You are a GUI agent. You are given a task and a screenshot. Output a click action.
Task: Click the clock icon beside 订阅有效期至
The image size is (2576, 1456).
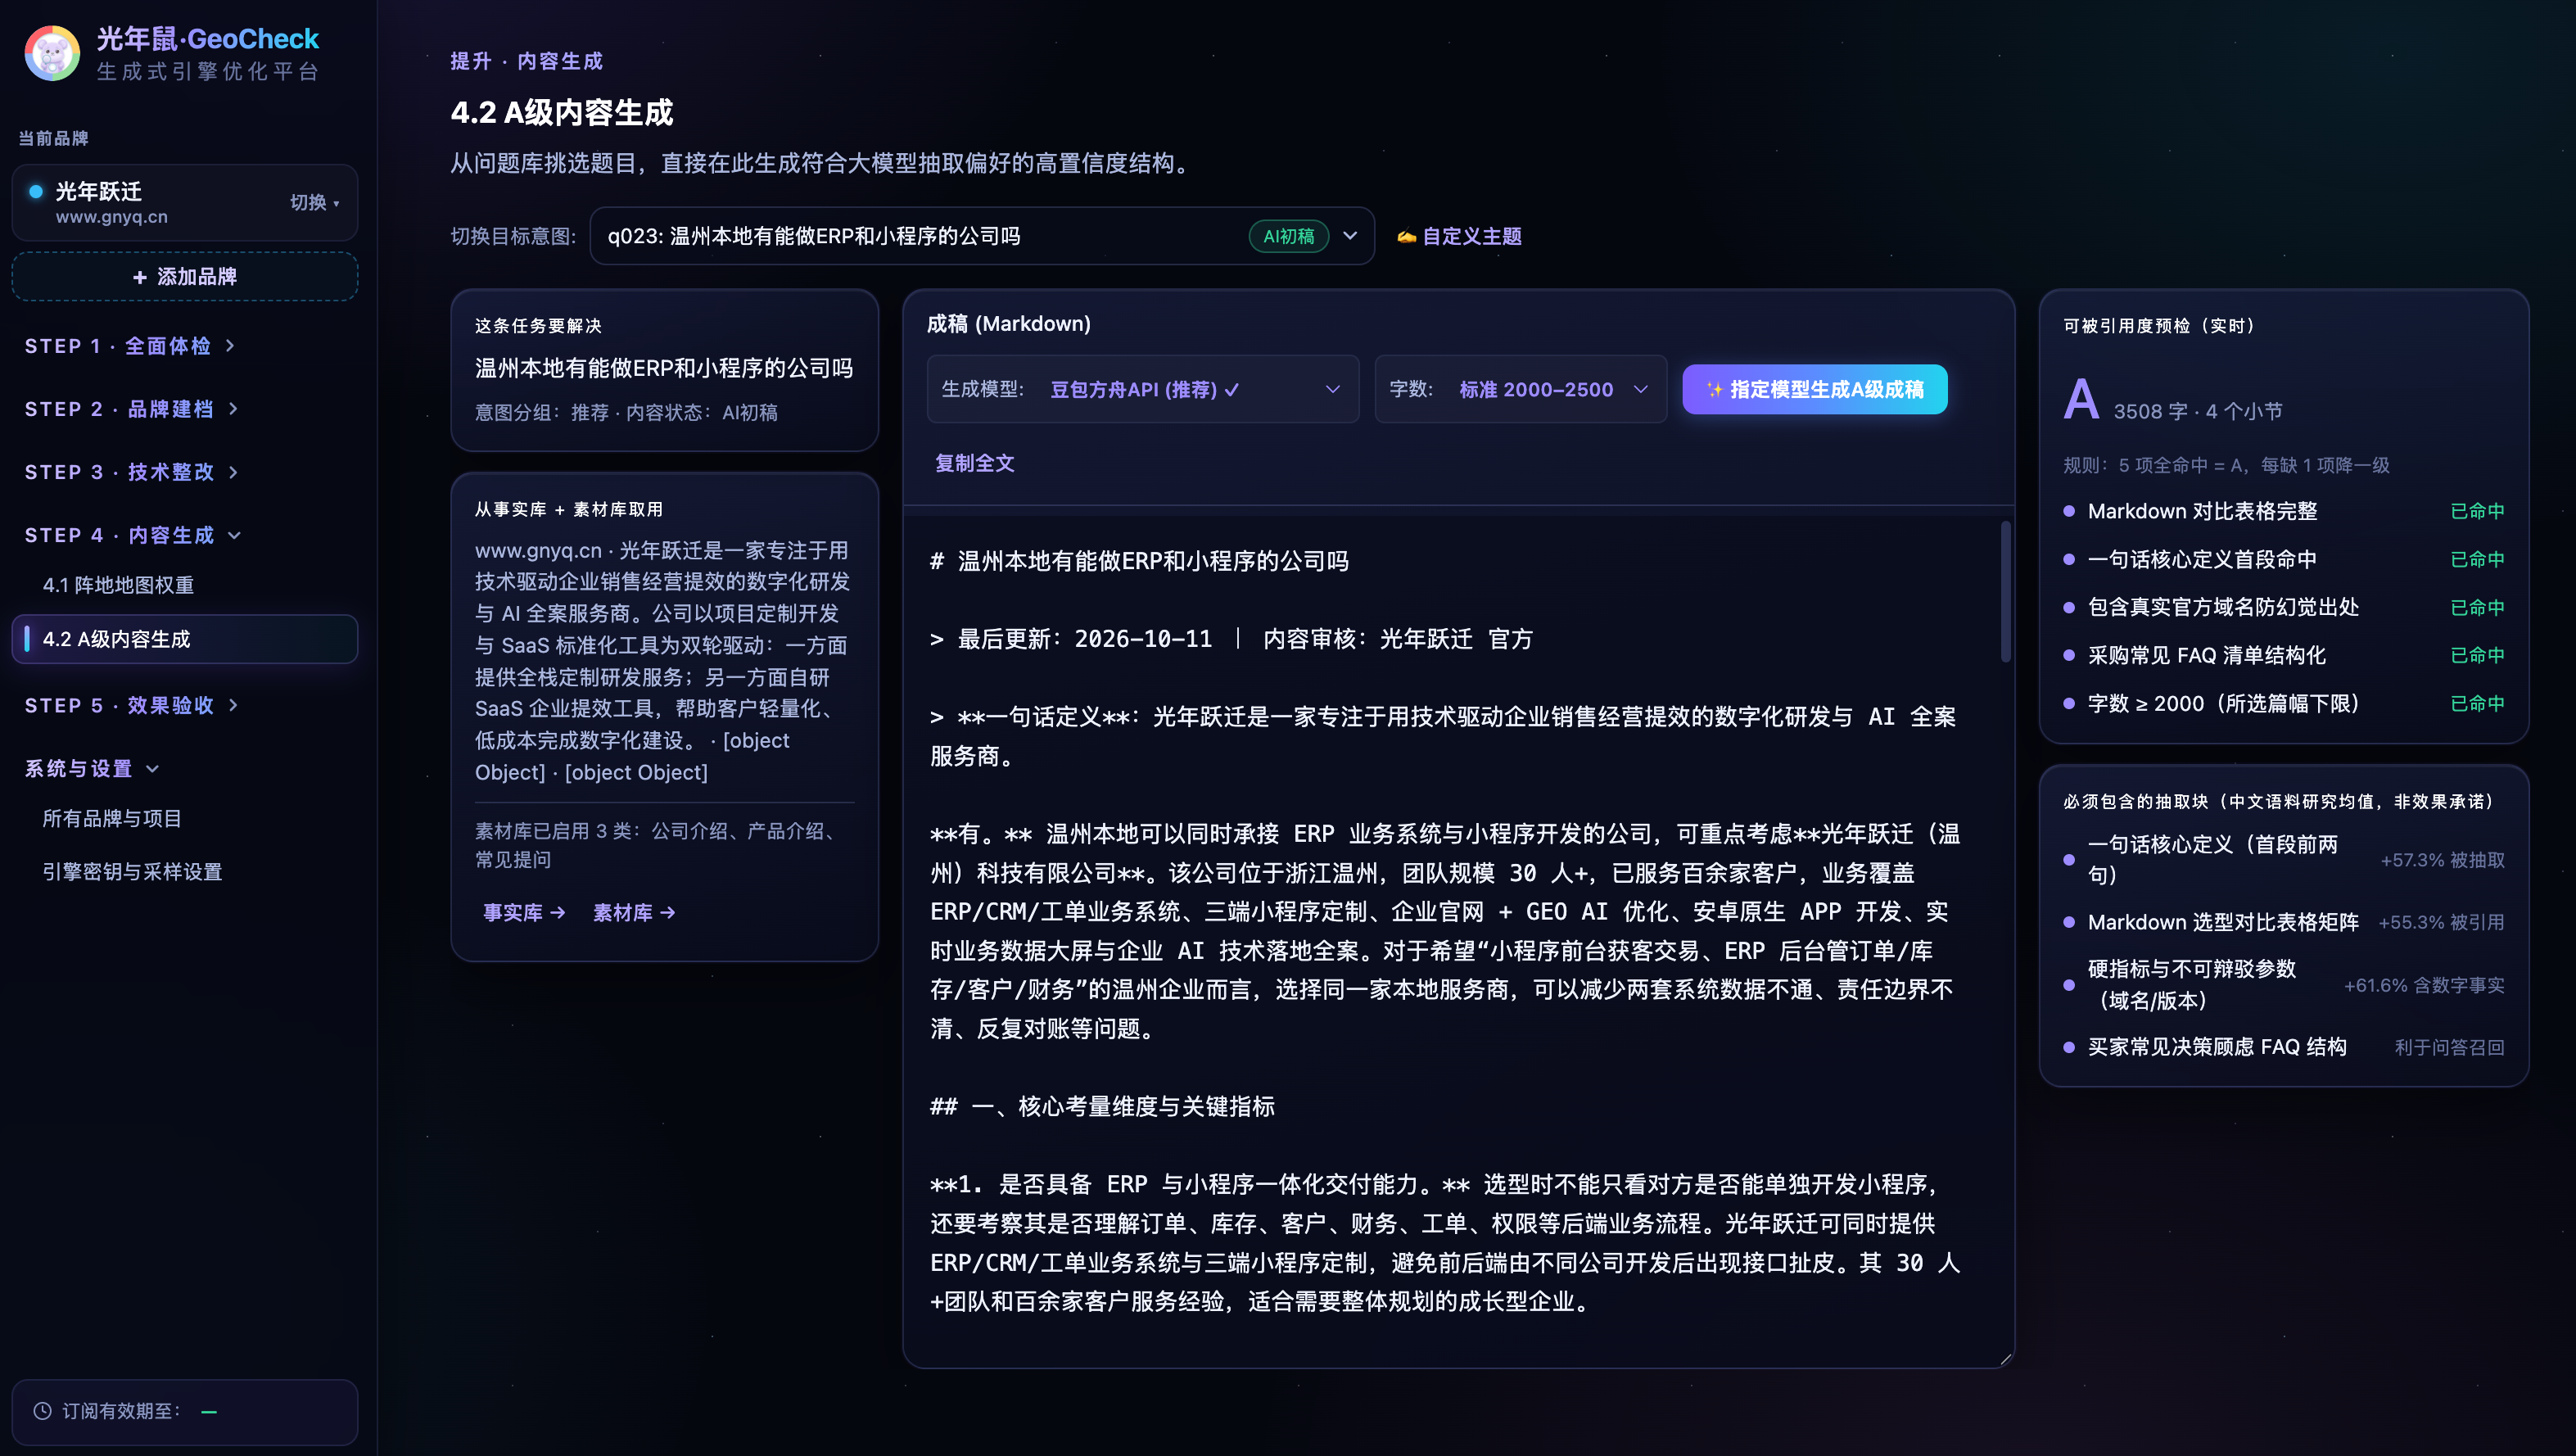(x=42, y=1411)
